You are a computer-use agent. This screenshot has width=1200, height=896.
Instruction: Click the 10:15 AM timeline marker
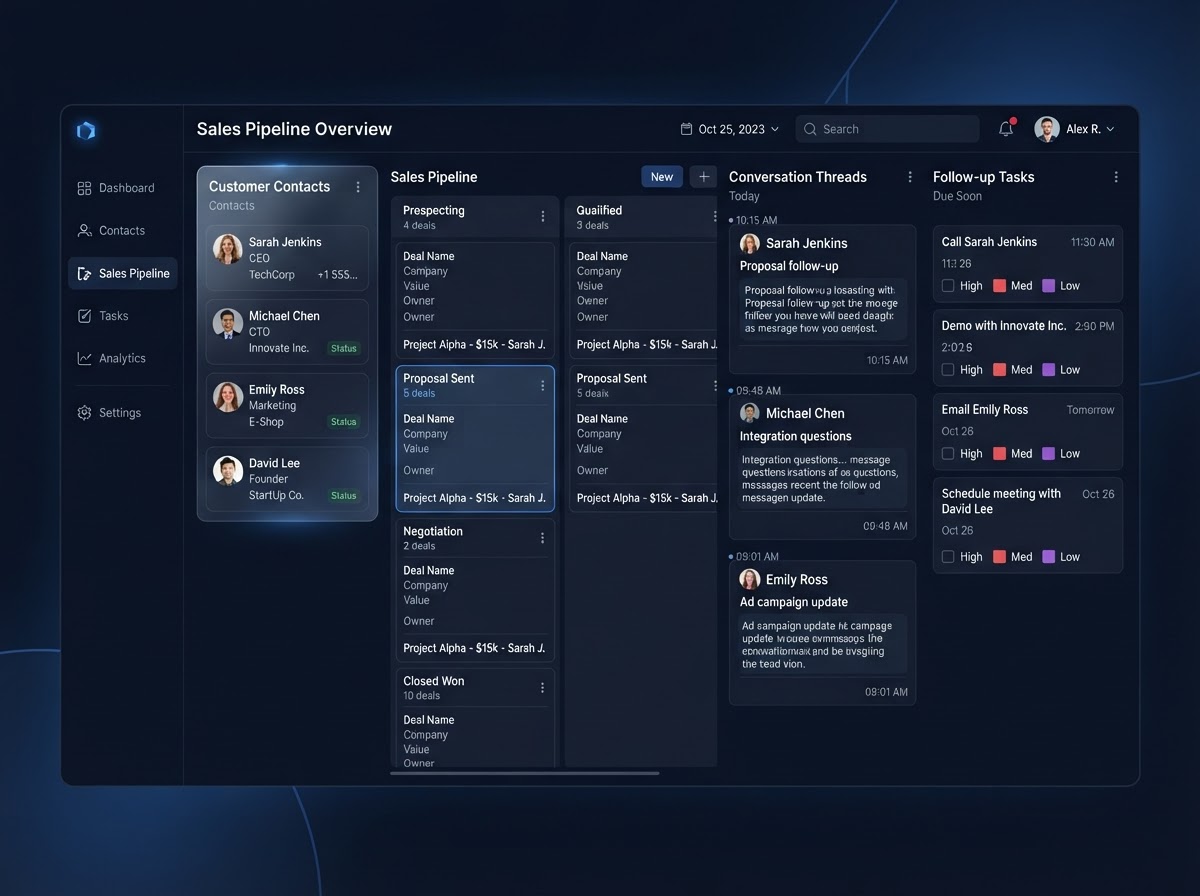coord(753,220)
